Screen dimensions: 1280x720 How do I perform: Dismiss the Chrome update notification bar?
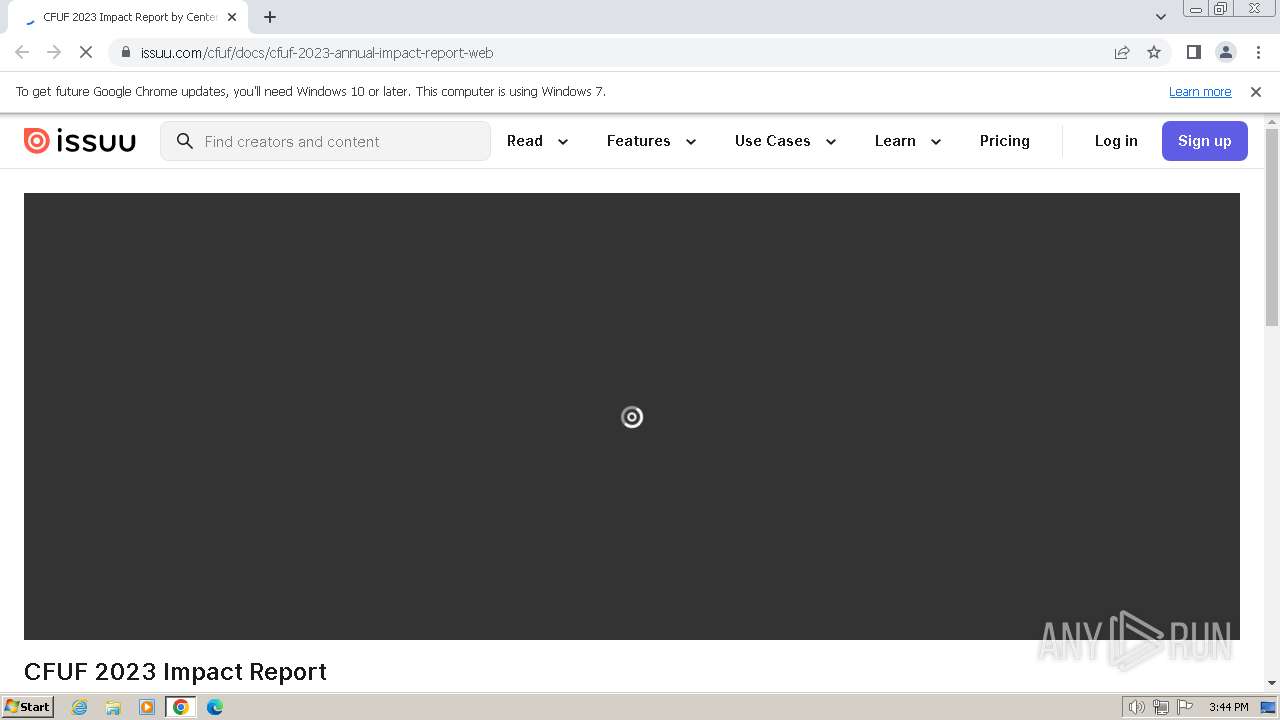pos(1256,91)
